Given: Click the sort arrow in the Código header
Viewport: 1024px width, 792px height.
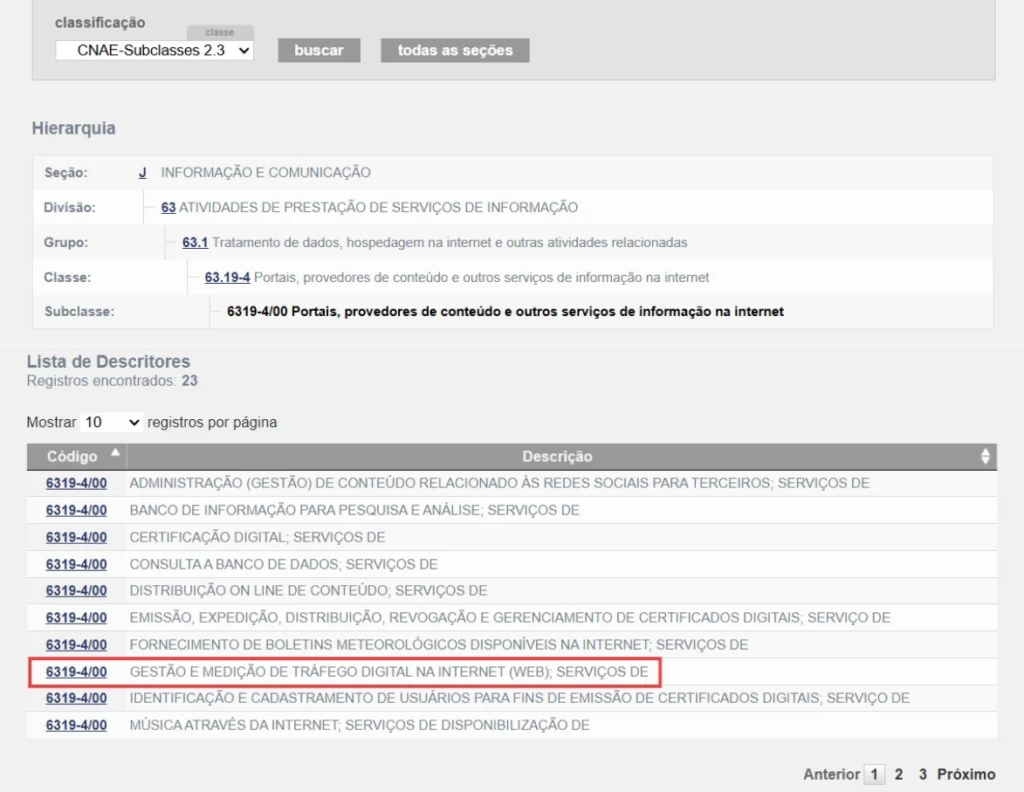Looking at the screenshot, I should point(115,453).
